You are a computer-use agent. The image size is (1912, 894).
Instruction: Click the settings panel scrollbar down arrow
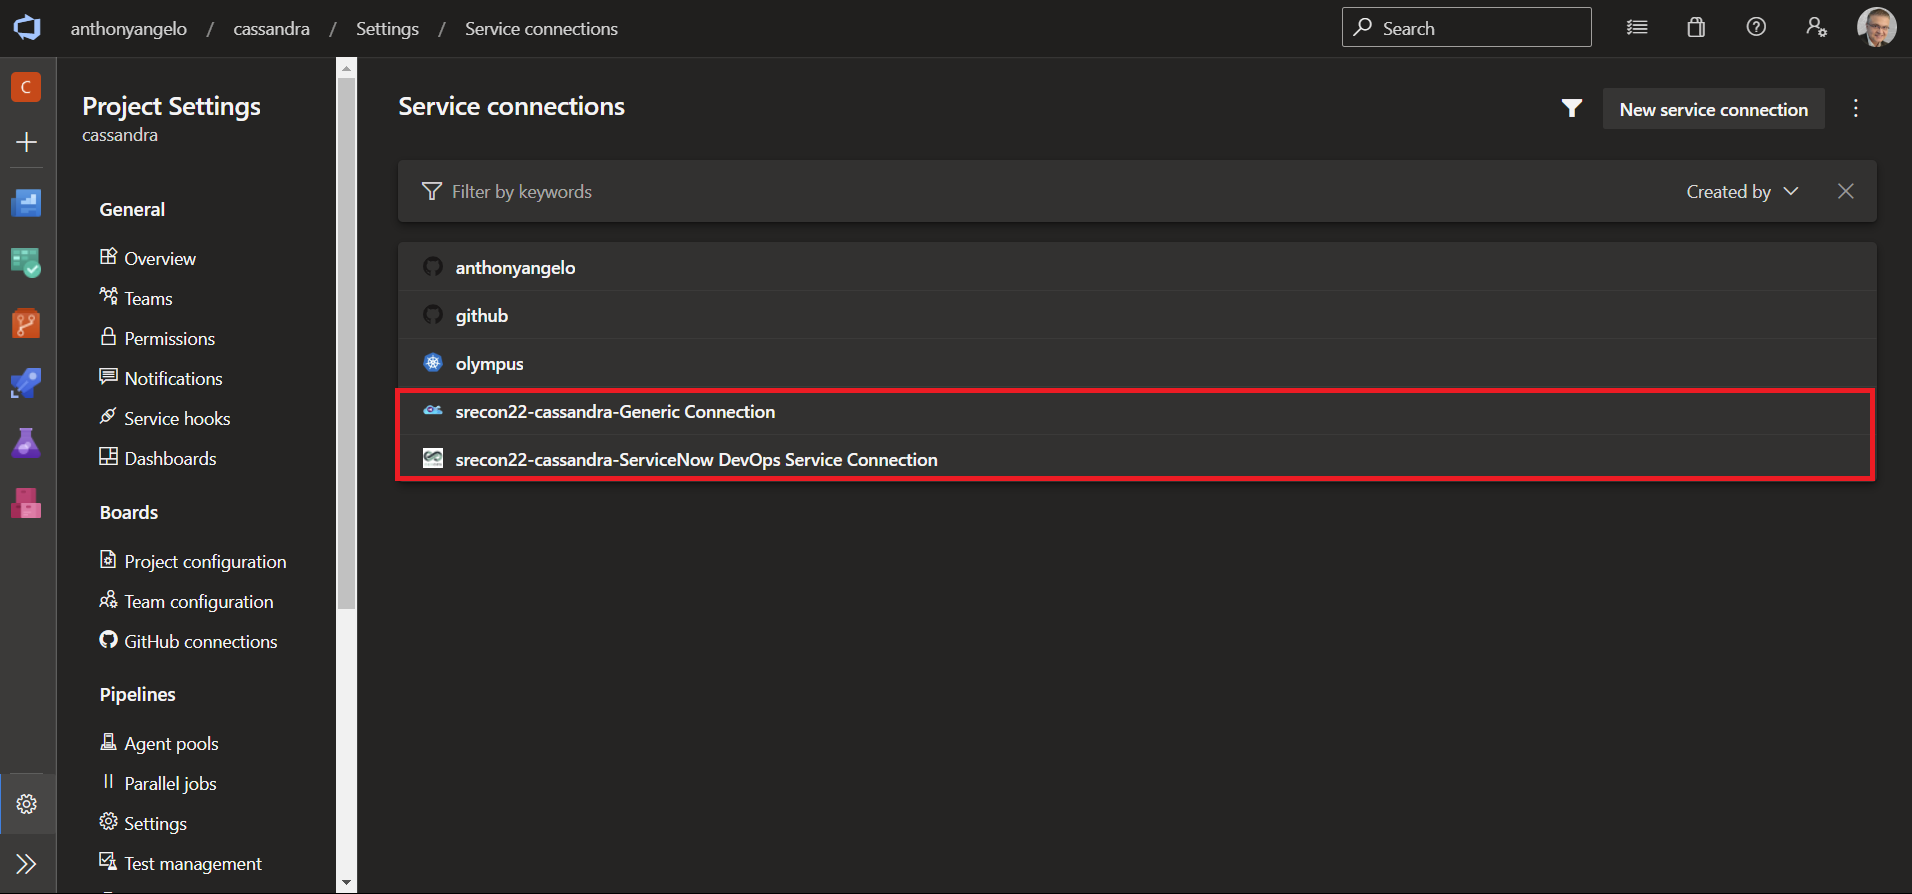(346, 884)
